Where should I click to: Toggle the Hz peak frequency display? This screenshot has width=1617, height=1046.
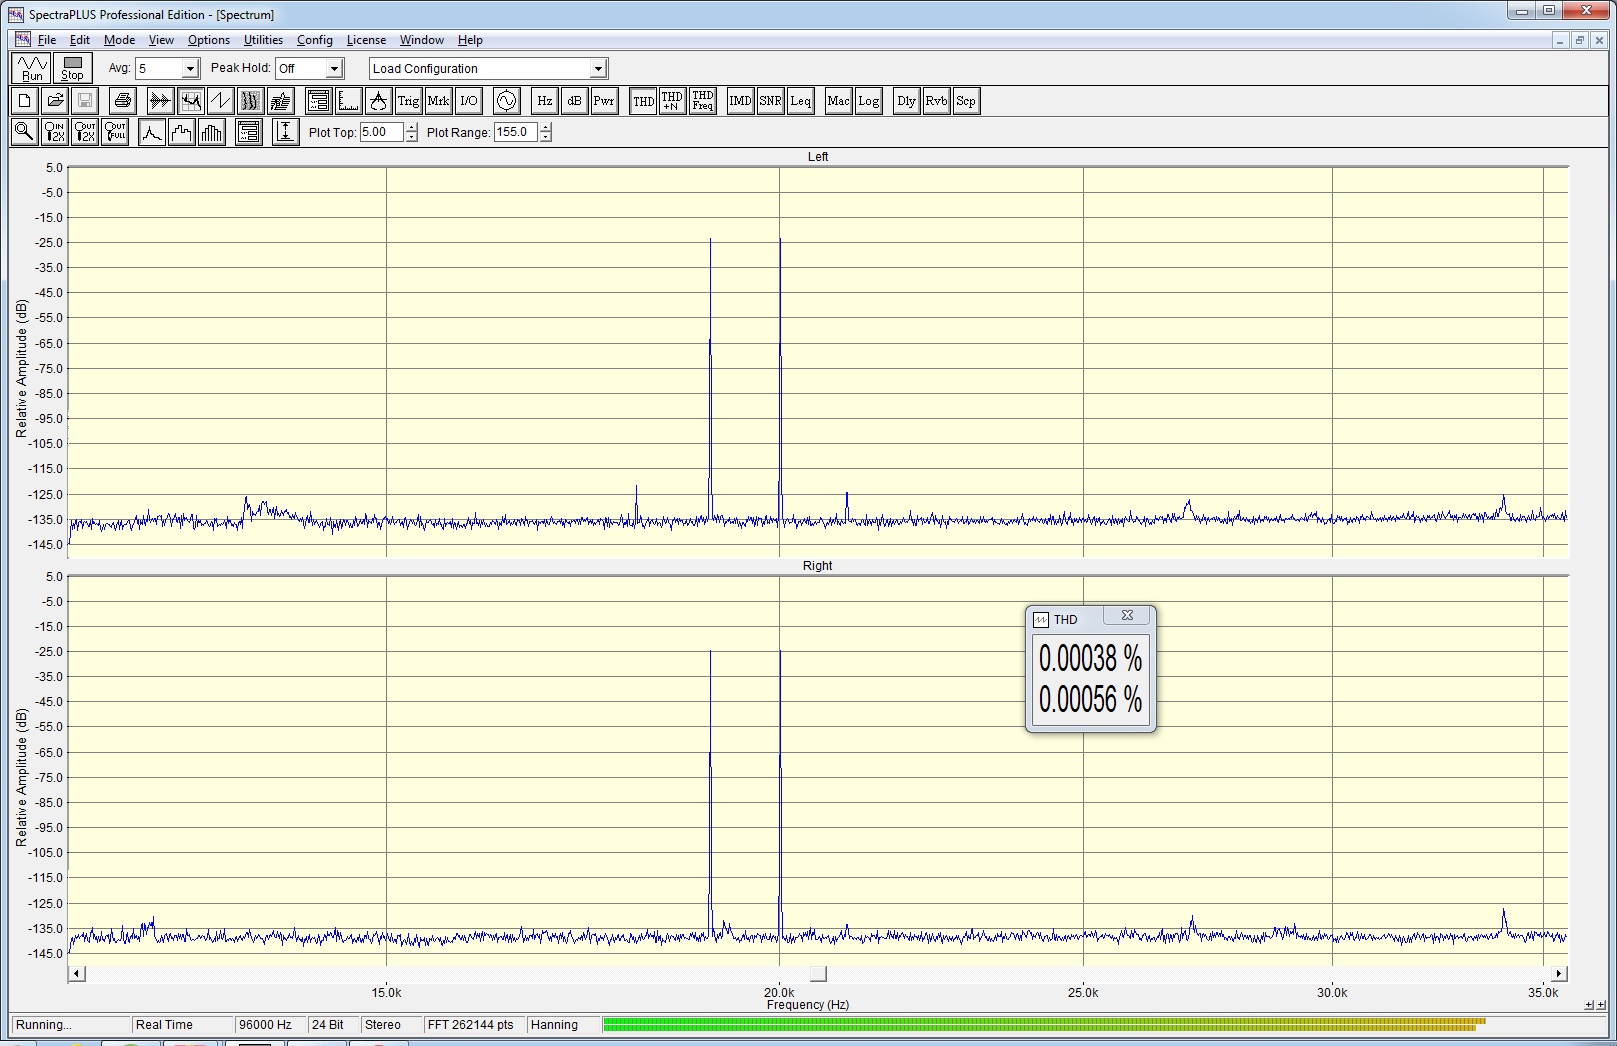click(545, 101)
